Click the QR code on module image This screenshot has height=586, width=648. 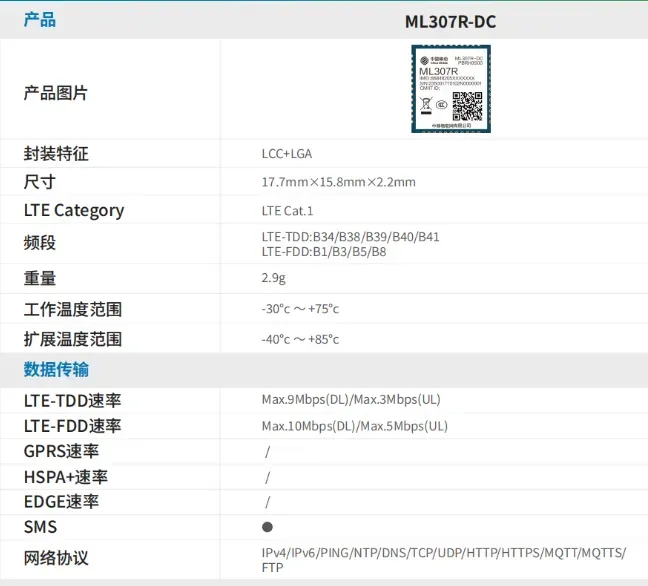467,106
